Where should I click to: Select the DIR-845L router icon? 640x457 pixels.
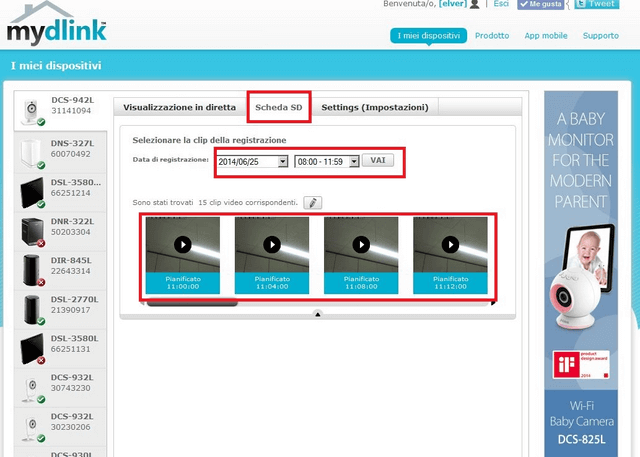pyautogui.click(x=32, y=270)
